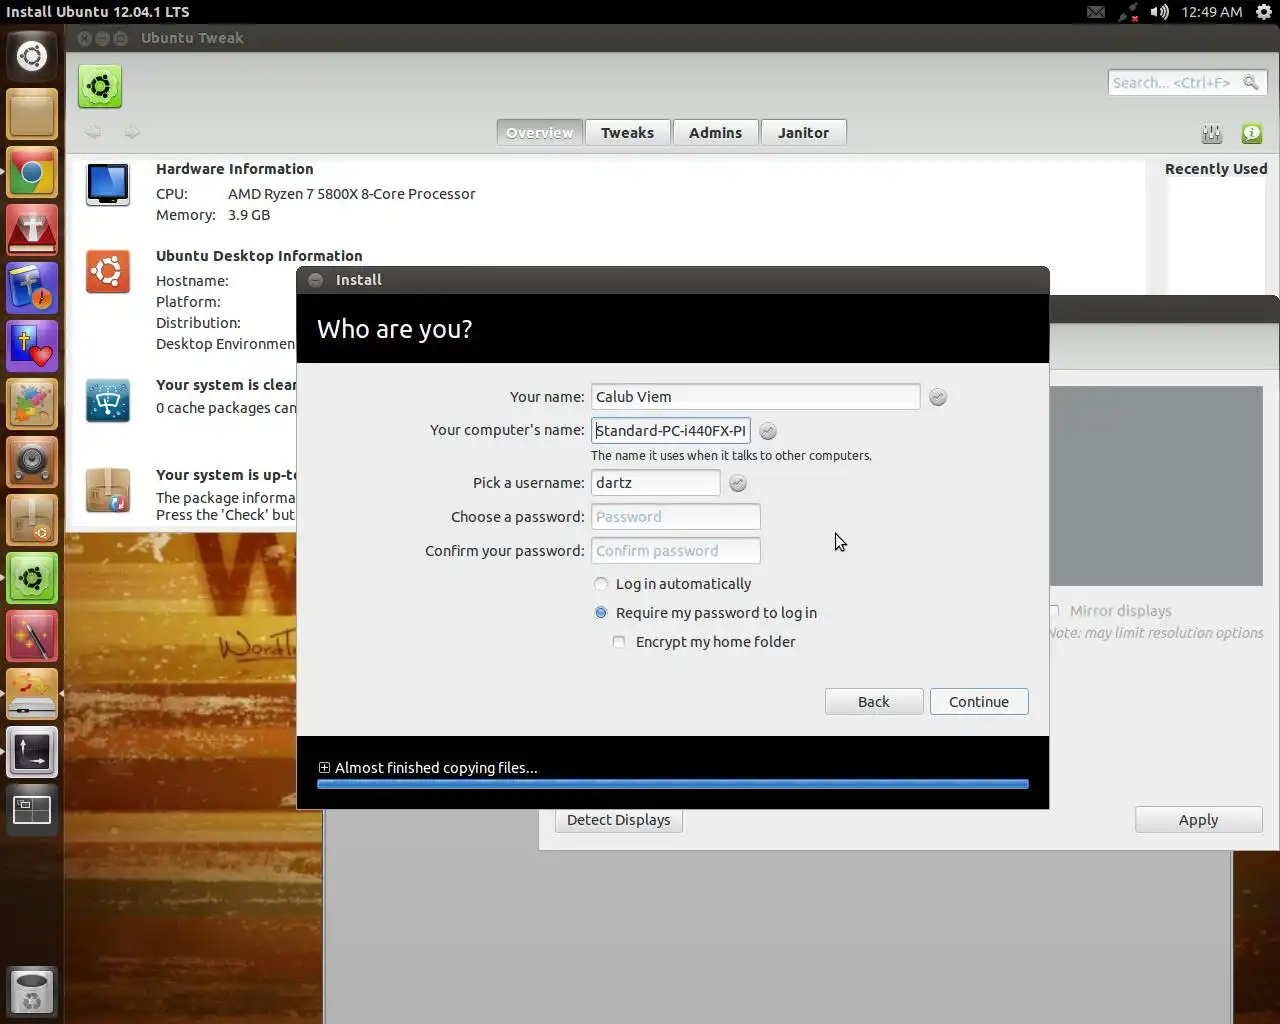Open the display arrows launcher icon
This screenshot has width=1280, height=1024.
pos(32,752)
